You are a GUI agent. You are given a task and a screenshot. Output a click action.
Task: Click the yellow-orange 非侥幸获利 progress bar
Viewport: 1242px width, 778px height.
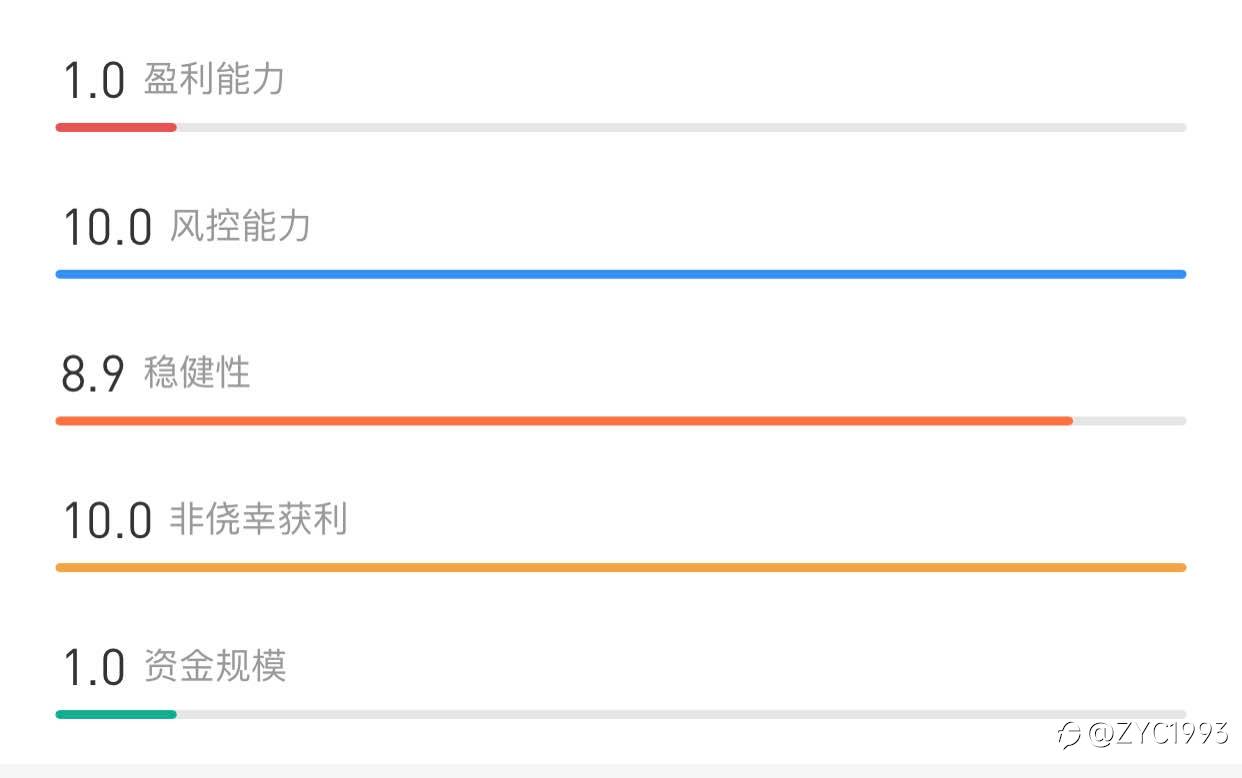coord(620,568)
